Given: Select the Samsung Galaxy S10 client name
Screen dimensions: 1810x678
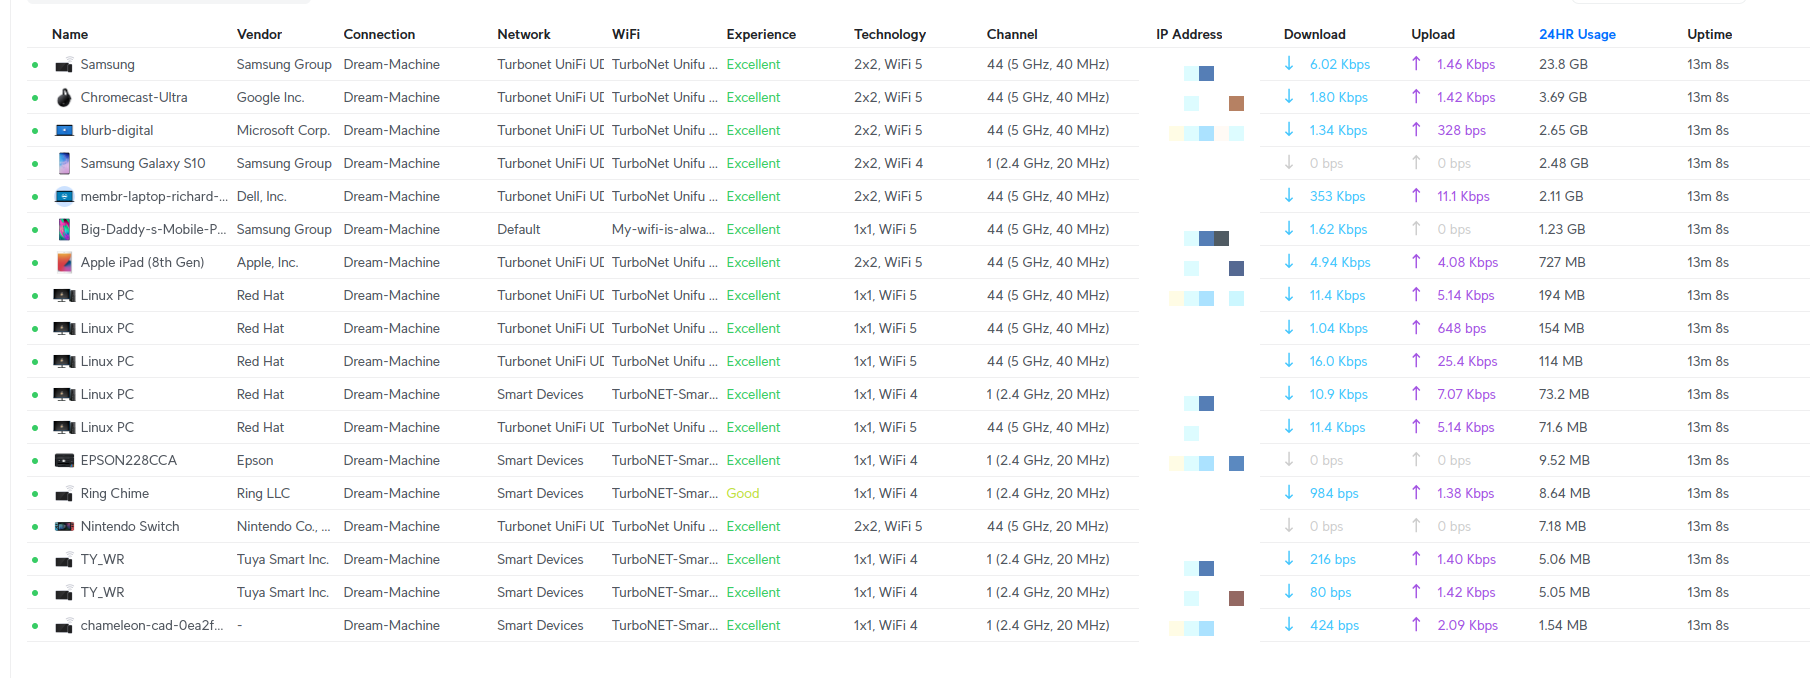Looking at the screenshot, I should tap(143, 163).
